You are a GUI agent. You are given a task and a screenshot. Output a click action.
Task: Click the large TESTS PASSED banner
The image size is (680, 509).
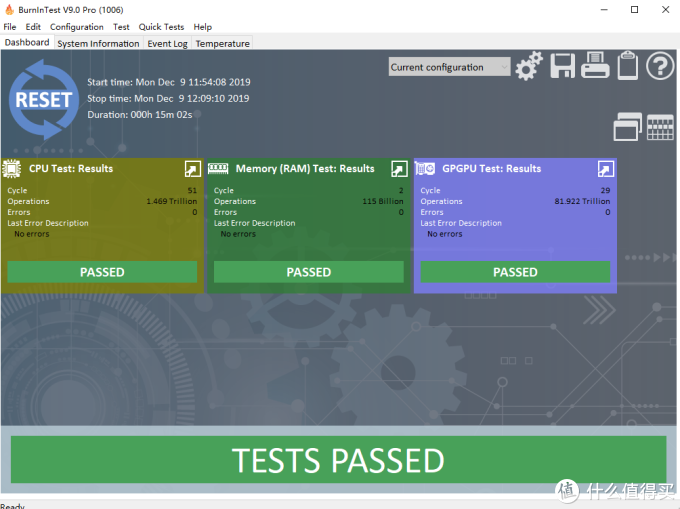pyautogui.click(x=338, y=460)
